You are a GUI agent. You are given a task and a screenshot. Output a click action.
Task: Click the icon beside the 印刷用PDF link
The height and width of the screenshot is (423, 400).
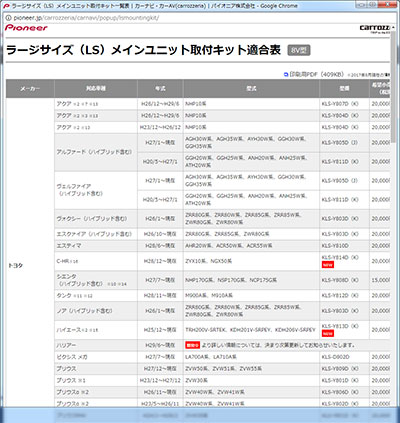coord(286,75)
